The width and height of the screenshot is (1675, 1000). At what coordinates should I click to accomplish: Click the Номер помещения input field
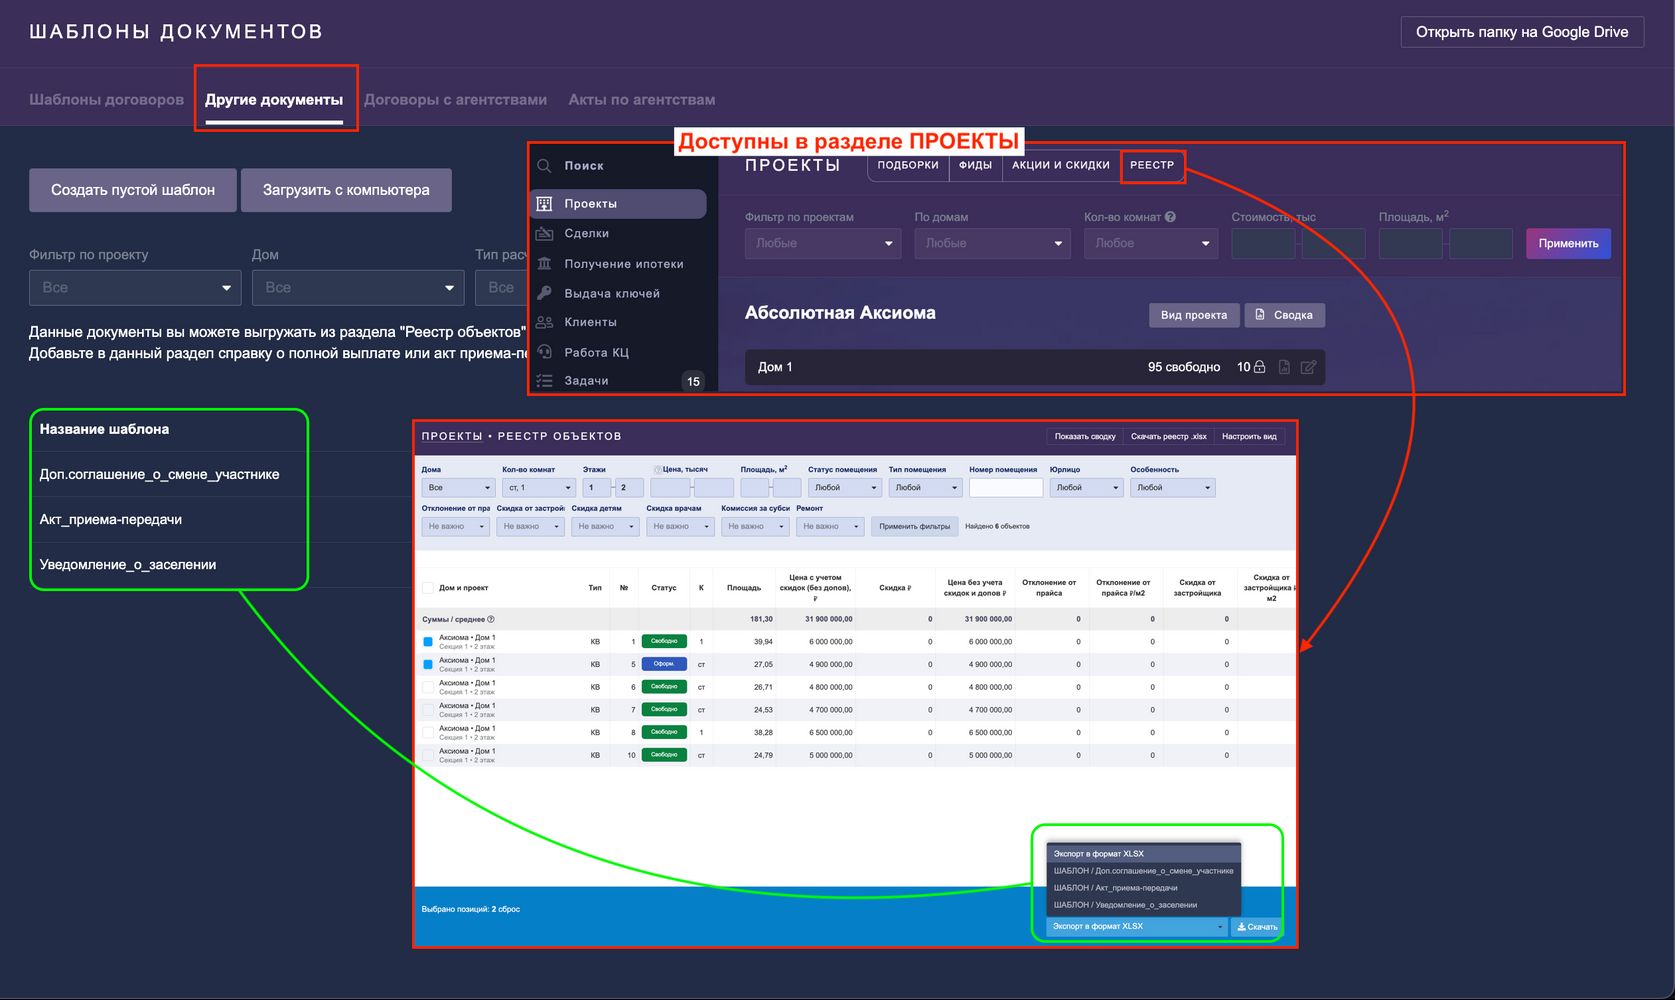1006,488
